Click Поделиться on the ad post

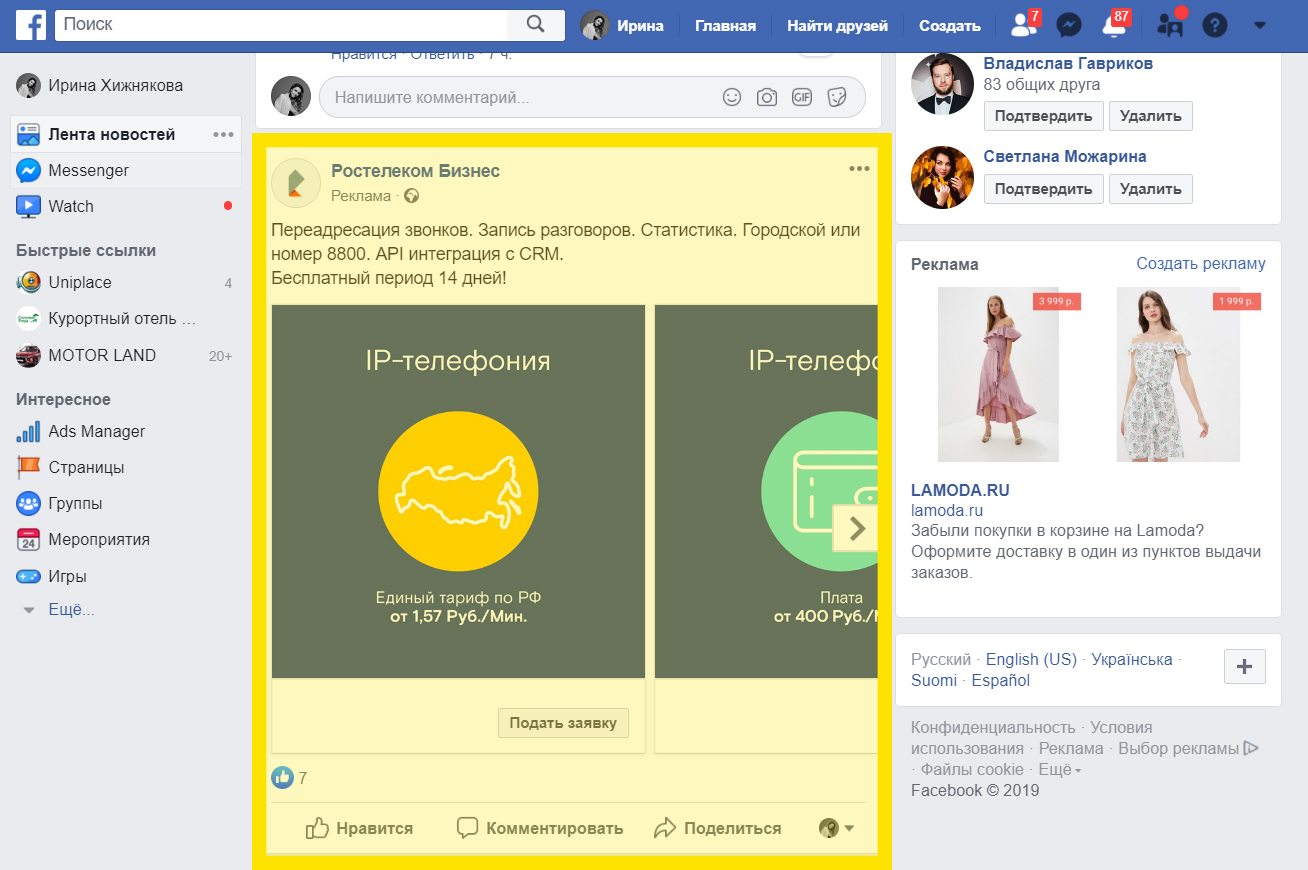(718, 828)
